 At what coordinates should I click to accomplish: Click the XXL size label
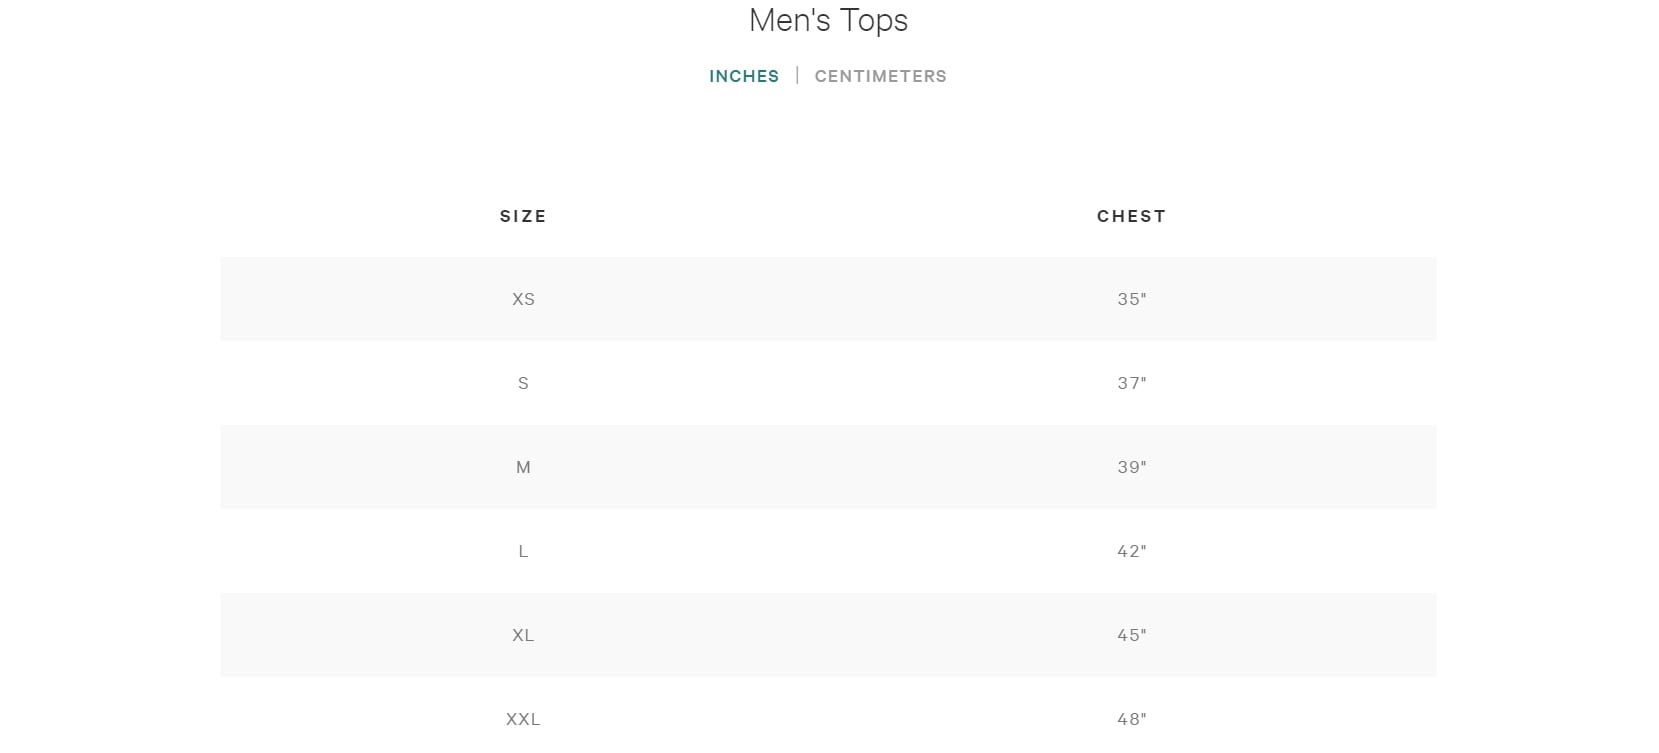523,719
